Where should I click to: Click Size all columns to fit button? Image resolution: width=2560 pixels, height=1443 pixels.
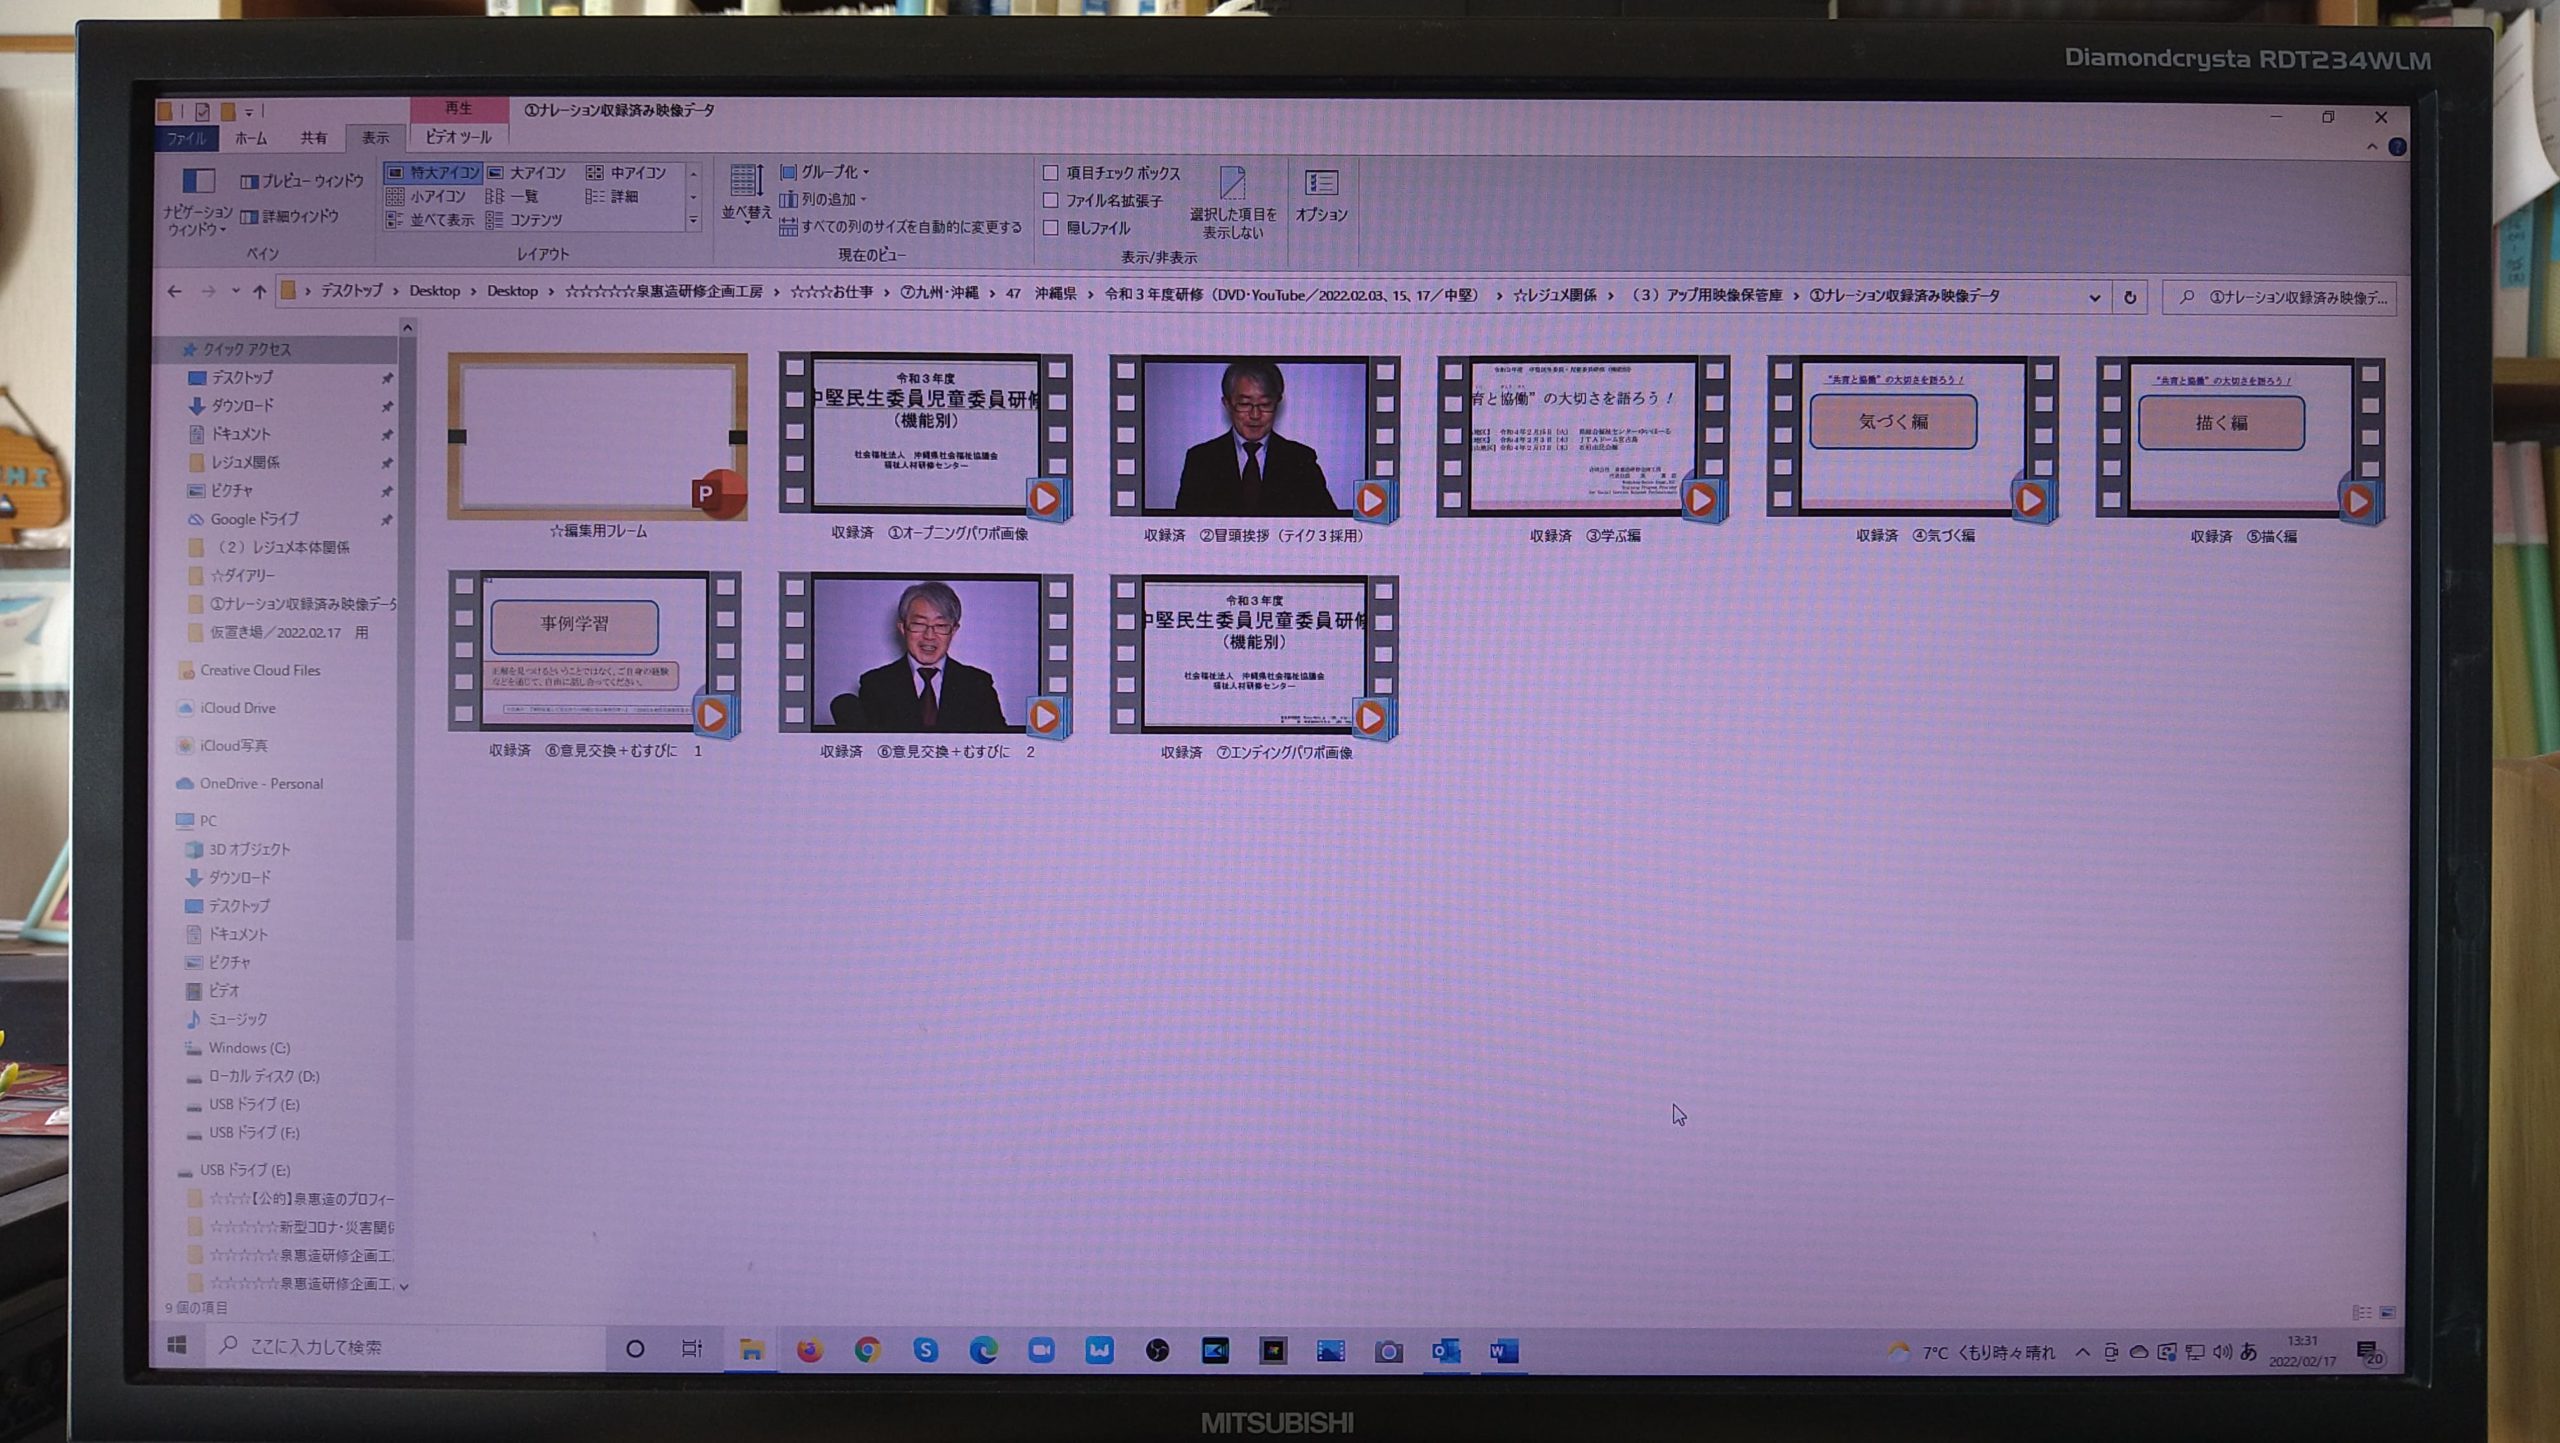click(900, 227)
